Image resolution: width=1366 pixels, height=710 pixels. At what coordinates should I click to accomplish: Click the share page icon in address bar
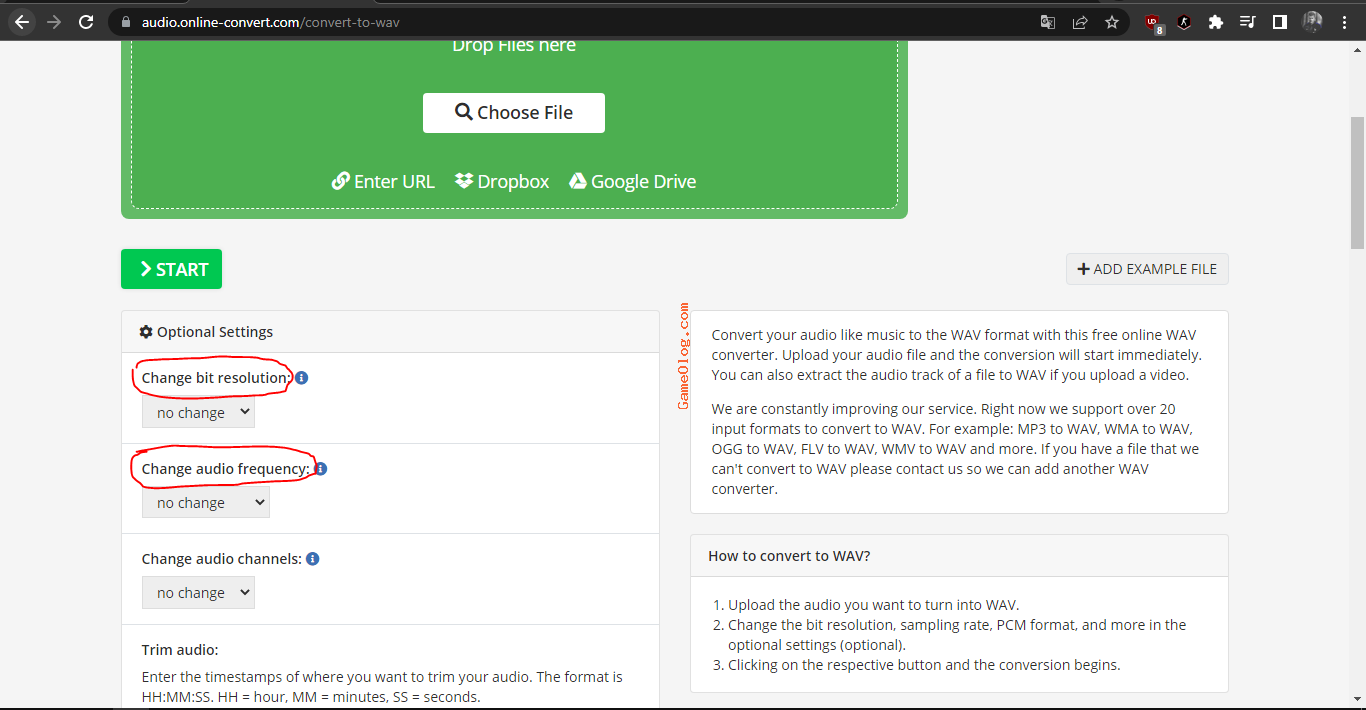[1080, 21]
